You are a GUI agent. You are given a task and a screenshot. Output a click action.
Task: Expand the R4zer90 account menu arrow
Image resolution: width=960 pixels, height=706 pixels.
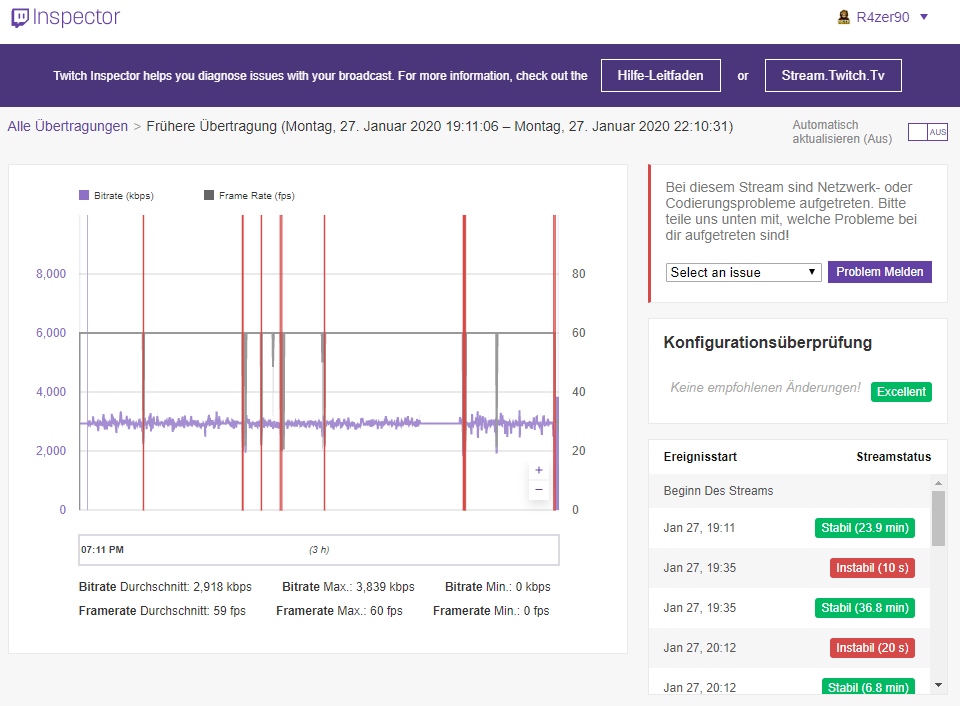point(924,17)
